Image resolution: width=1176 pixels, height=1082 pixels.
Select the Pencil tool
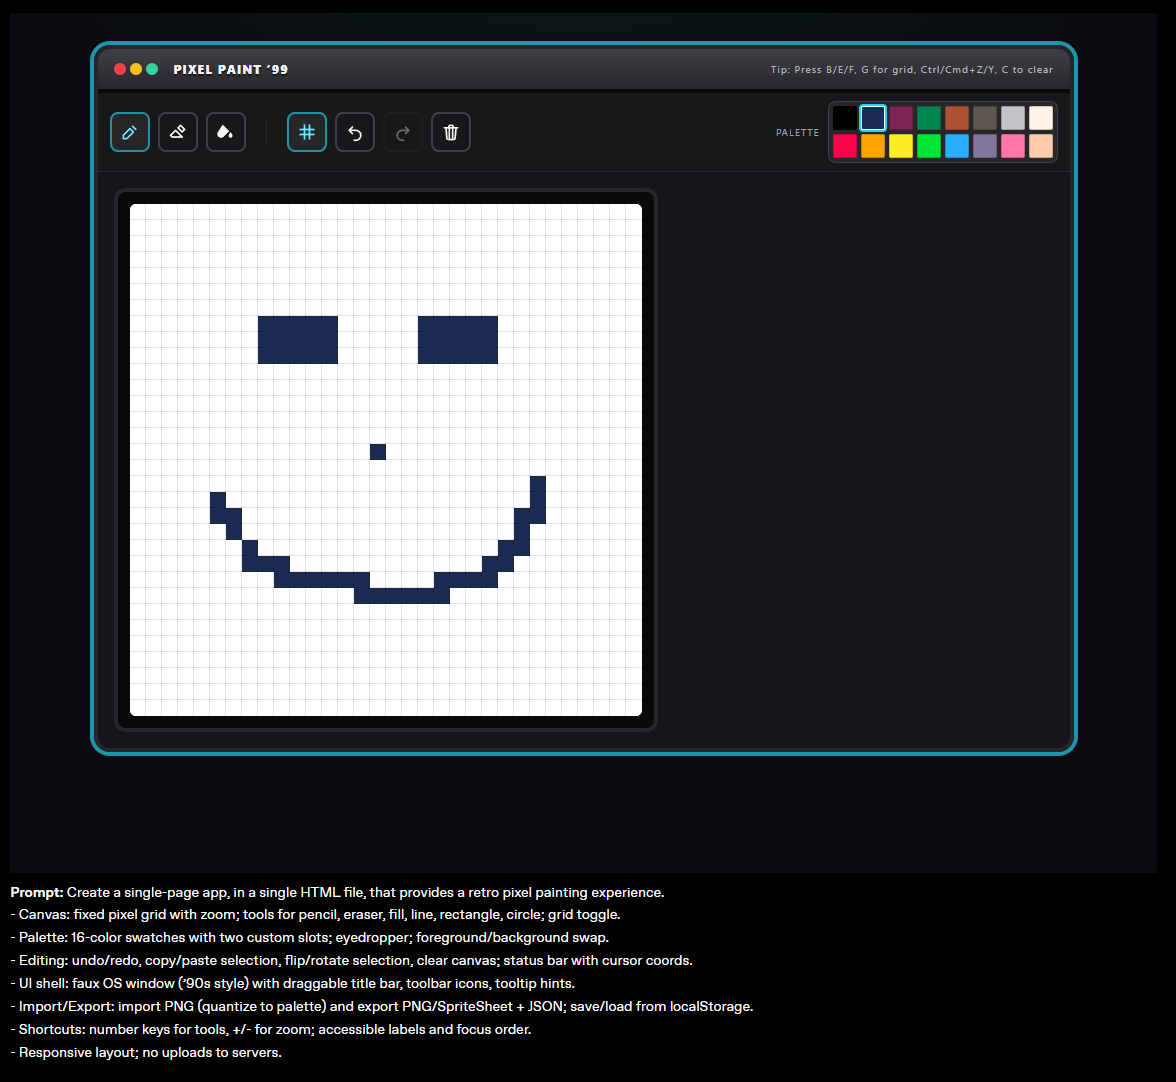point(130,132)
